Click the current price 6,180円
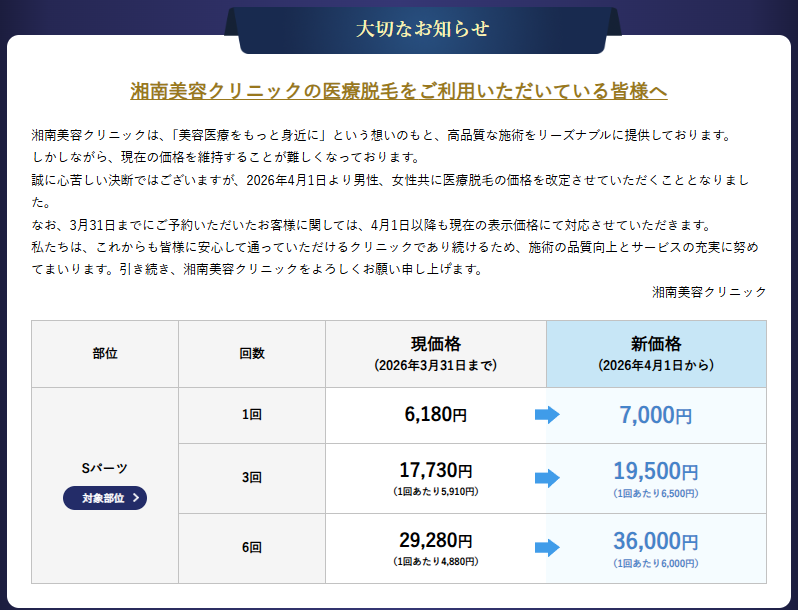 point(436,415)
